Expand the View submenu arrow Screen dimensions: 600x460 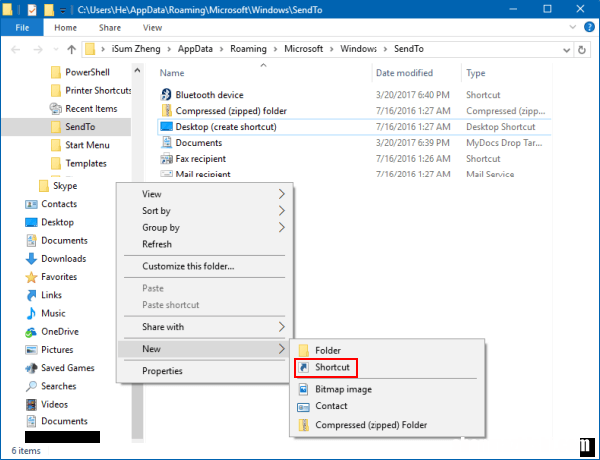pos(282,194)
